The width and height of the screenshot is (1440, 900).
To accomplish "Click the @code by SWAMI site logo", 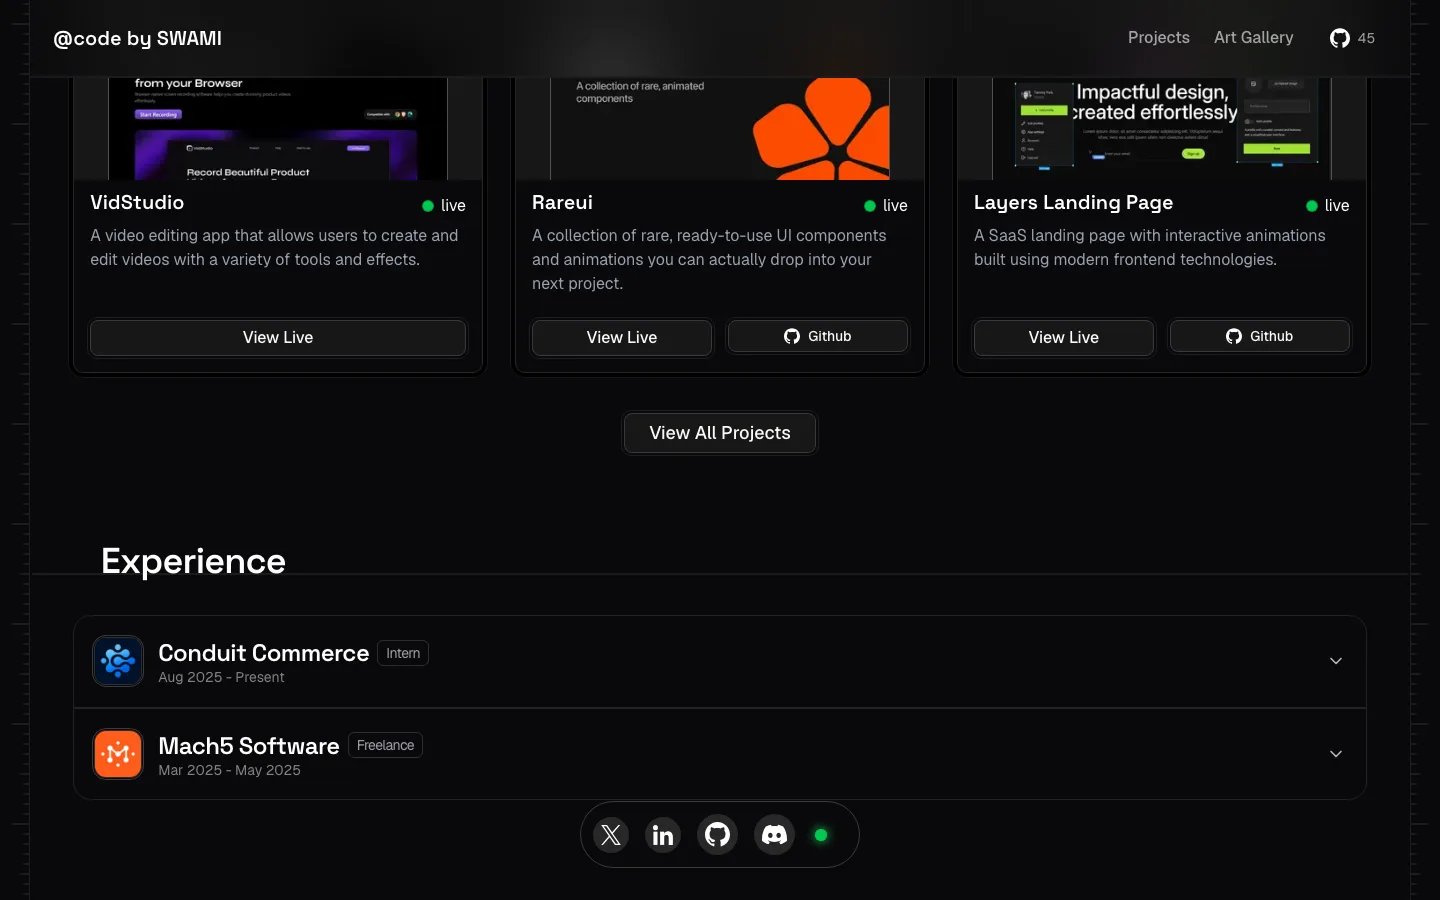I will 138,38.
